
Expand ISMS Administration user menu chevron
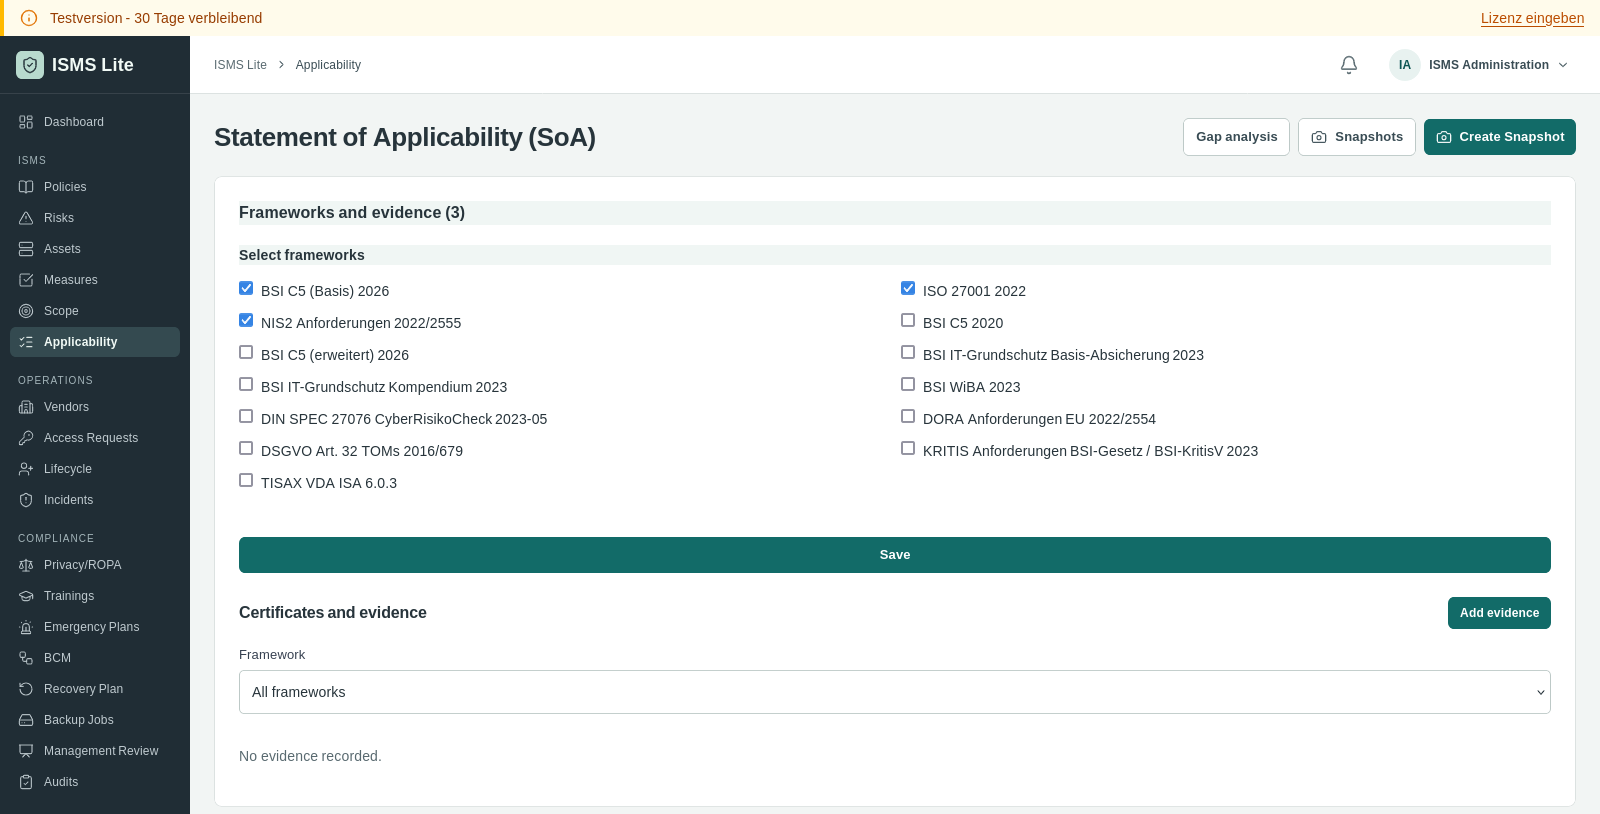(1563, 65)
